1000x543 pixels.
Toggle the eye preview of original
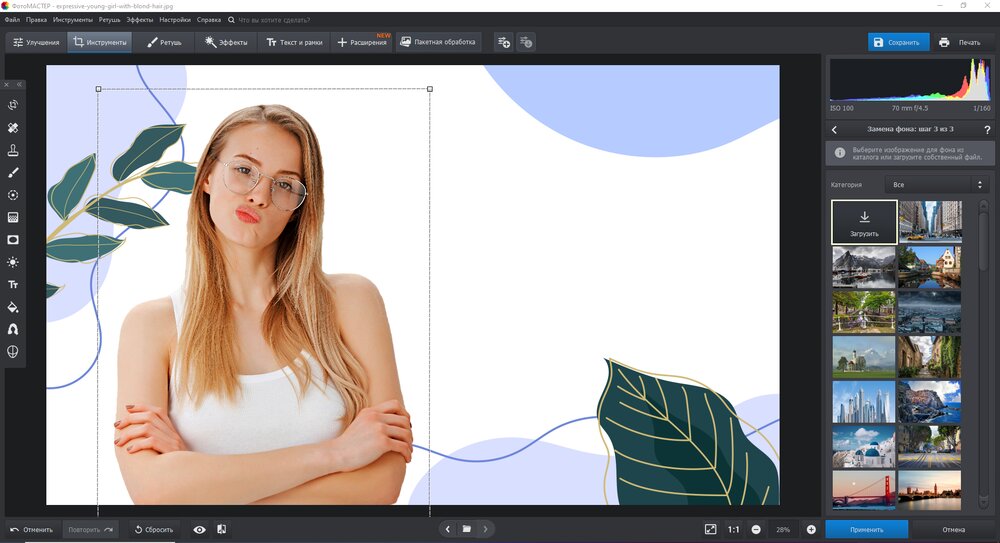[x=200, y=530]
